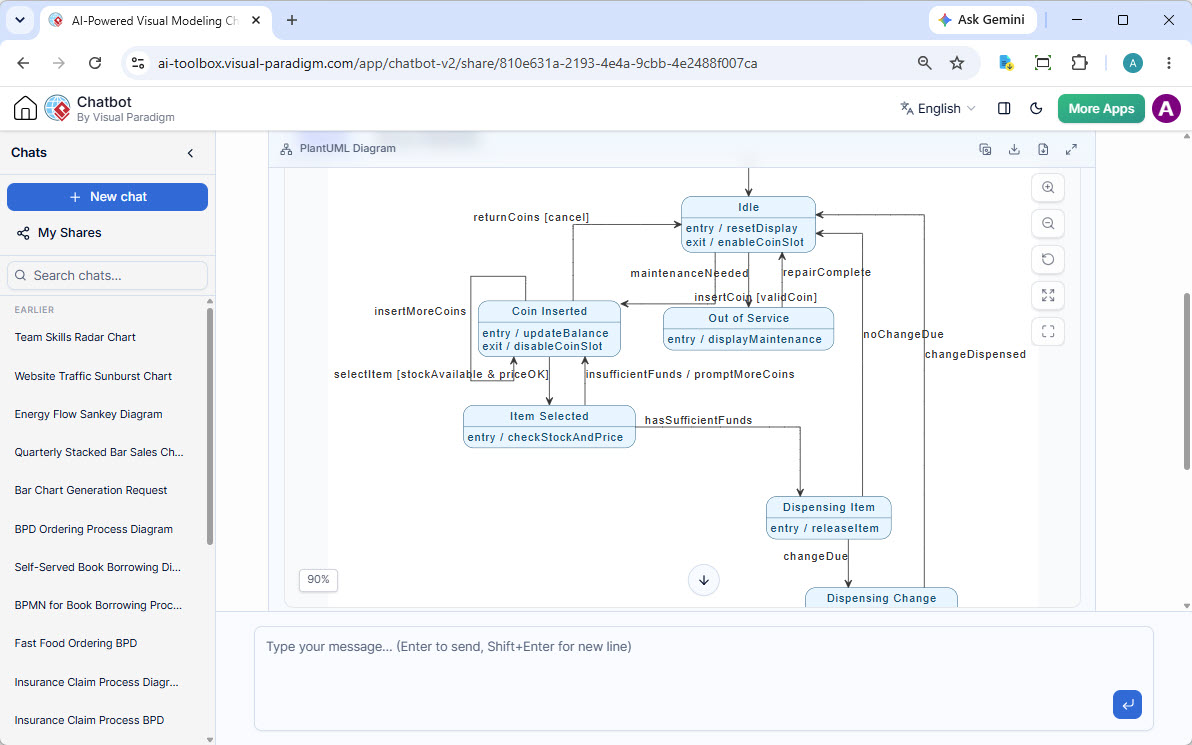Download the diagram image icon
The width and height of the screenshot is (1192, 745).
click(1014, 149)
